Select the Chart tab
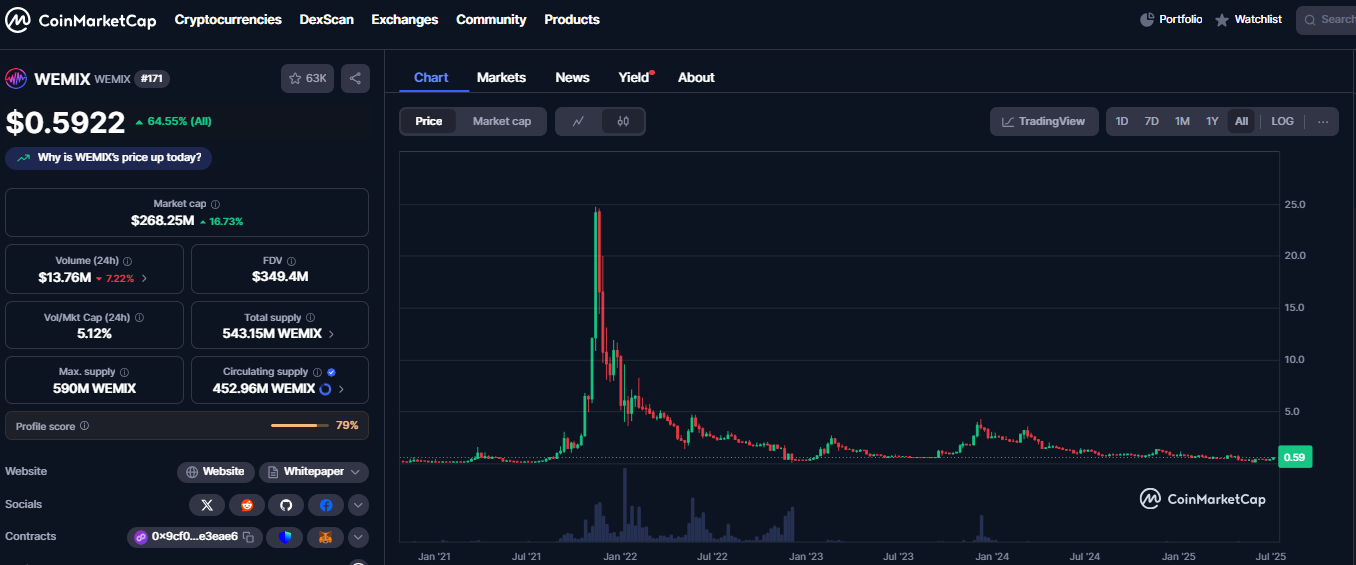The width and height of the screenshot is (1356, 565). click(x=431, y=77)
